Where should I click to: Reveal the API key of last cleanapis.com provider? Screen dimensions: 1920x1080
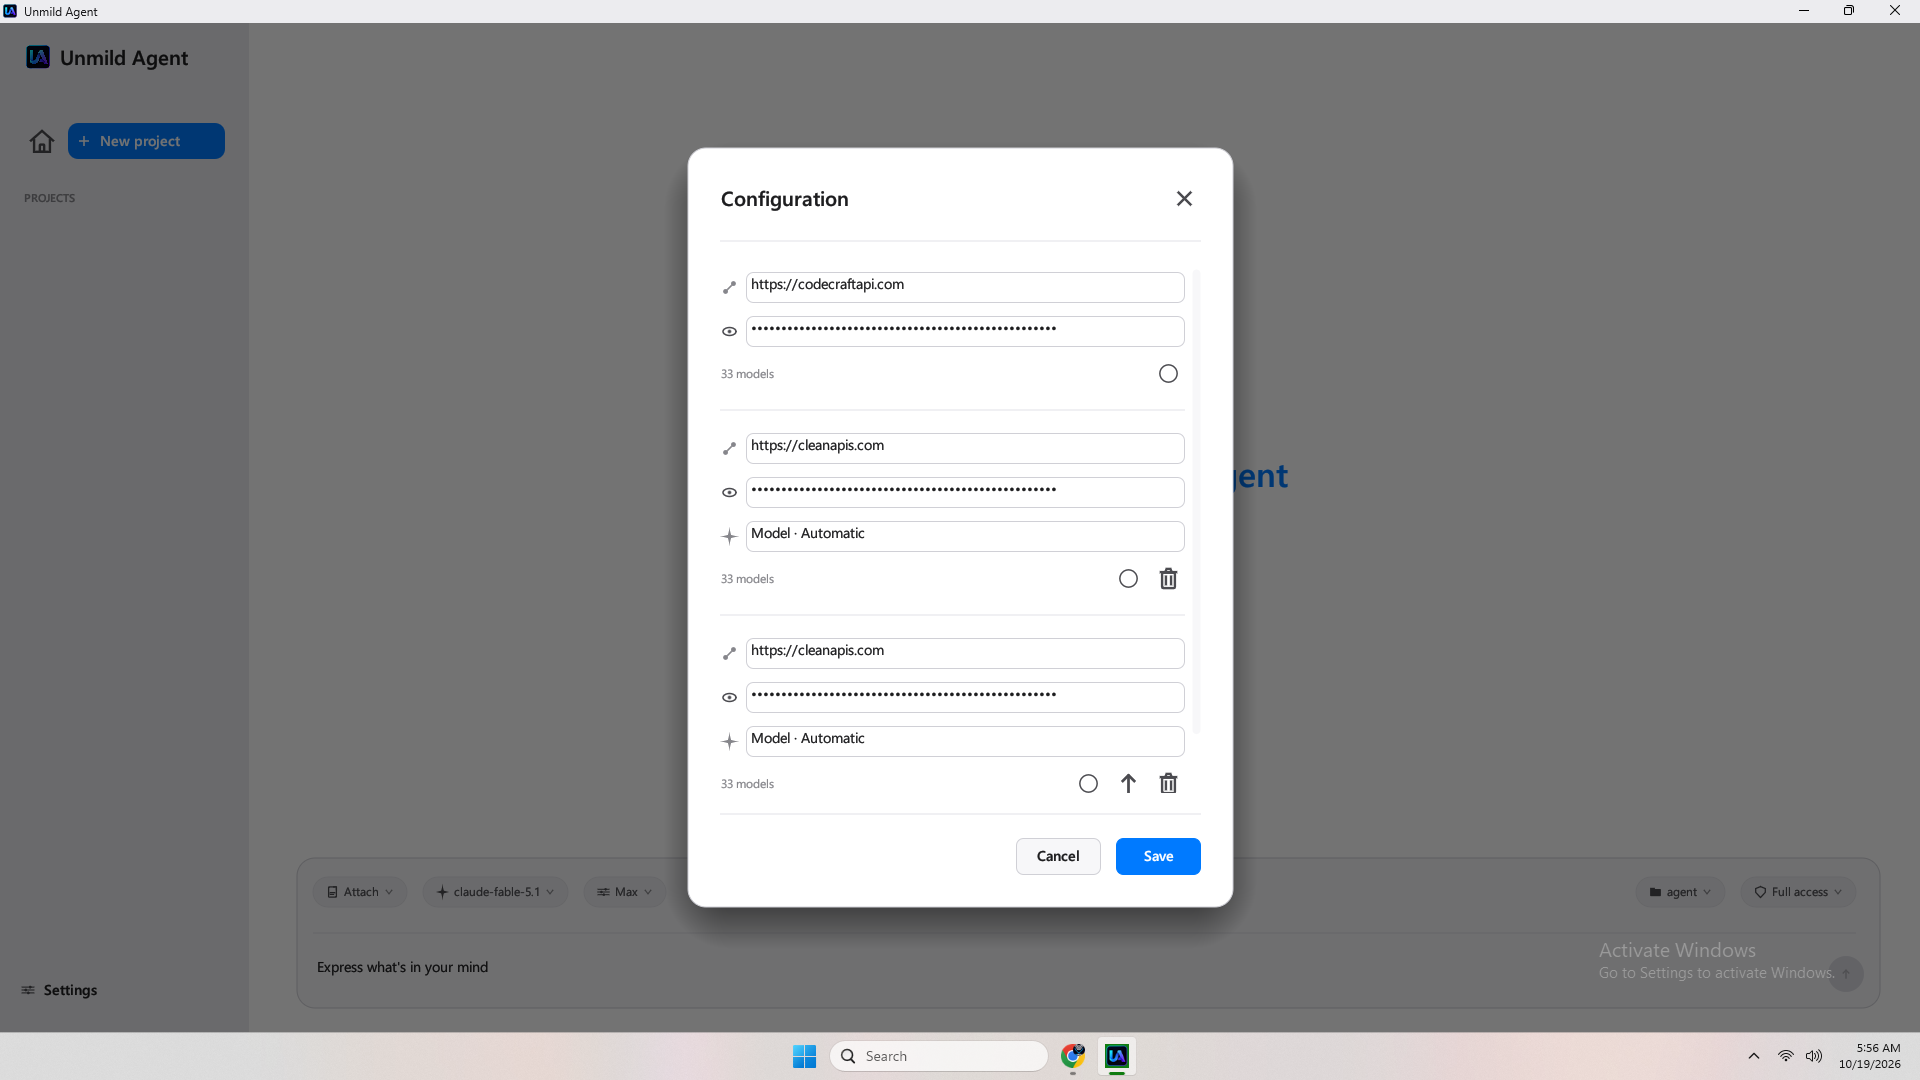click(729, 698)
